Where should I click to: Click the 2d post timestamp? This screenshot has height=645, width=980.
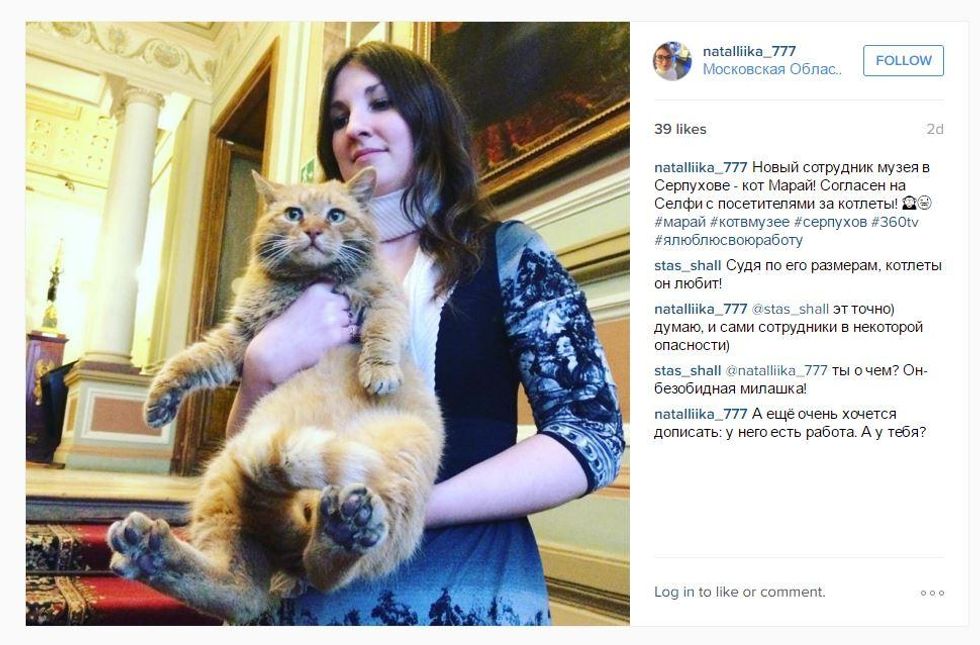point(934,129)
